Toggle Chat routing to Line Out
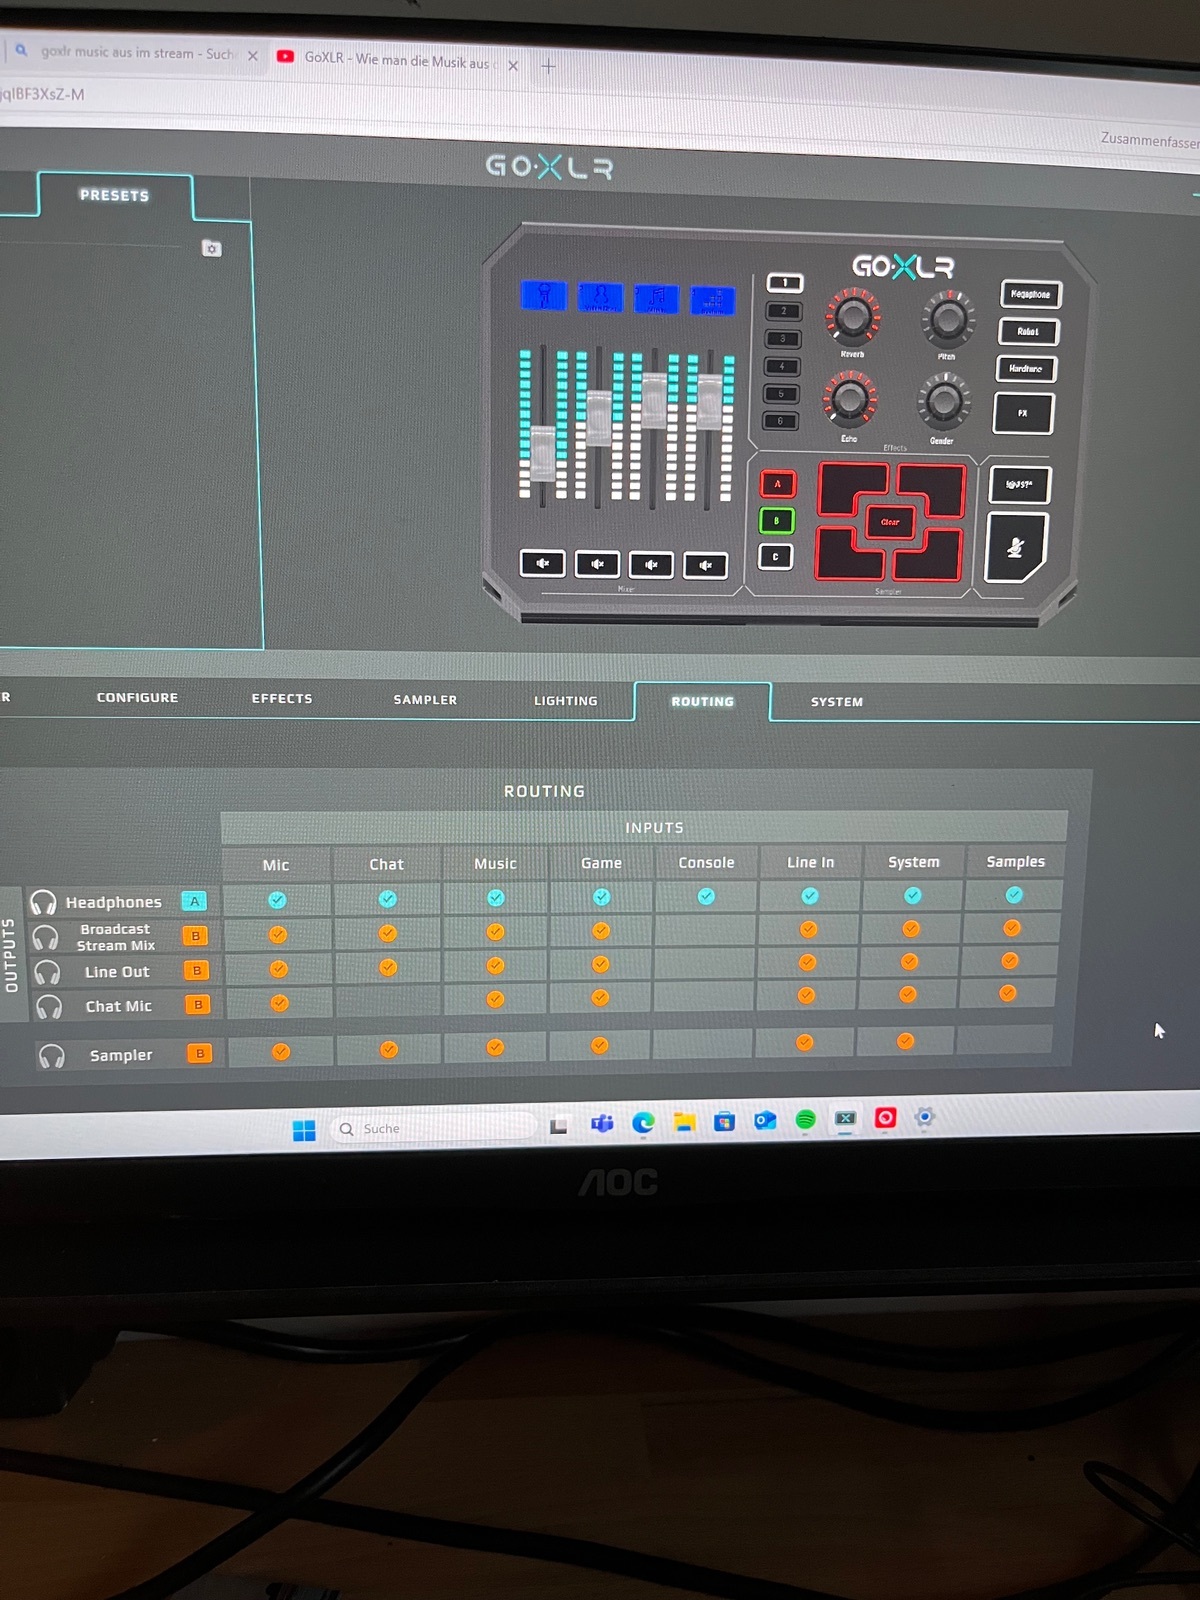This screenshot has width=1200, height=1600. (x=388, y=967)
